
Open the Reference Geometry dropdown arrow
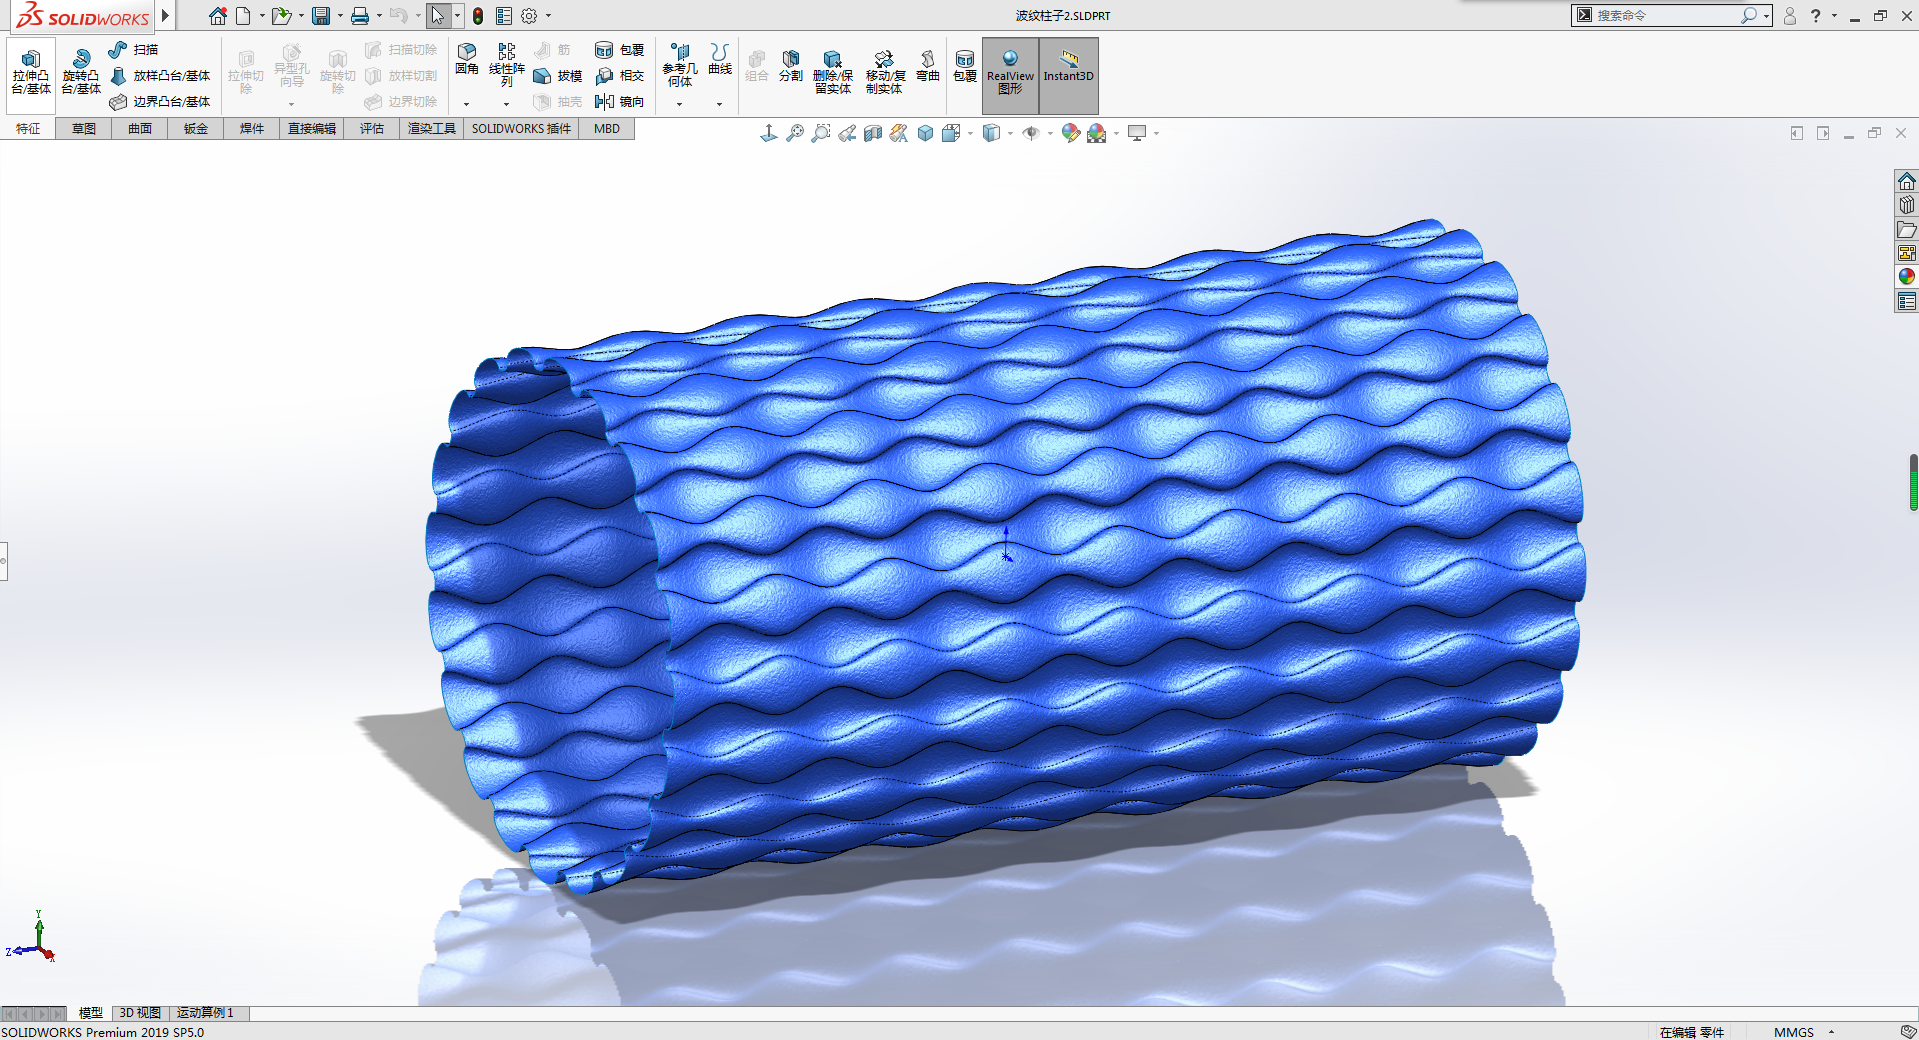point(679,104)
